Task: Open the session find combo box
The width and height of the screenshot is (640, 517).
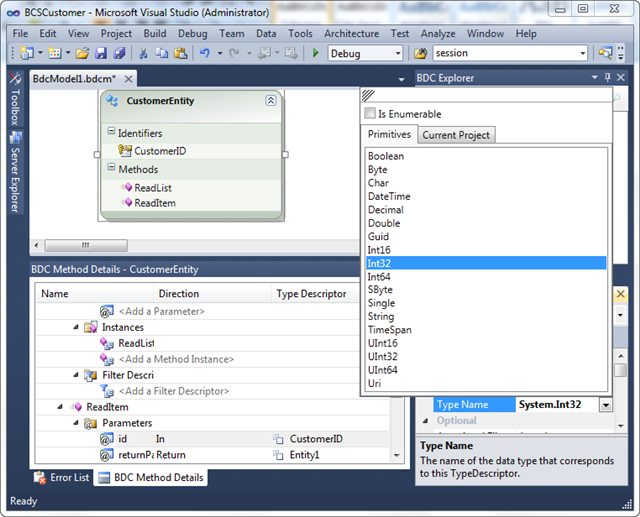Action: coord(583,53)
